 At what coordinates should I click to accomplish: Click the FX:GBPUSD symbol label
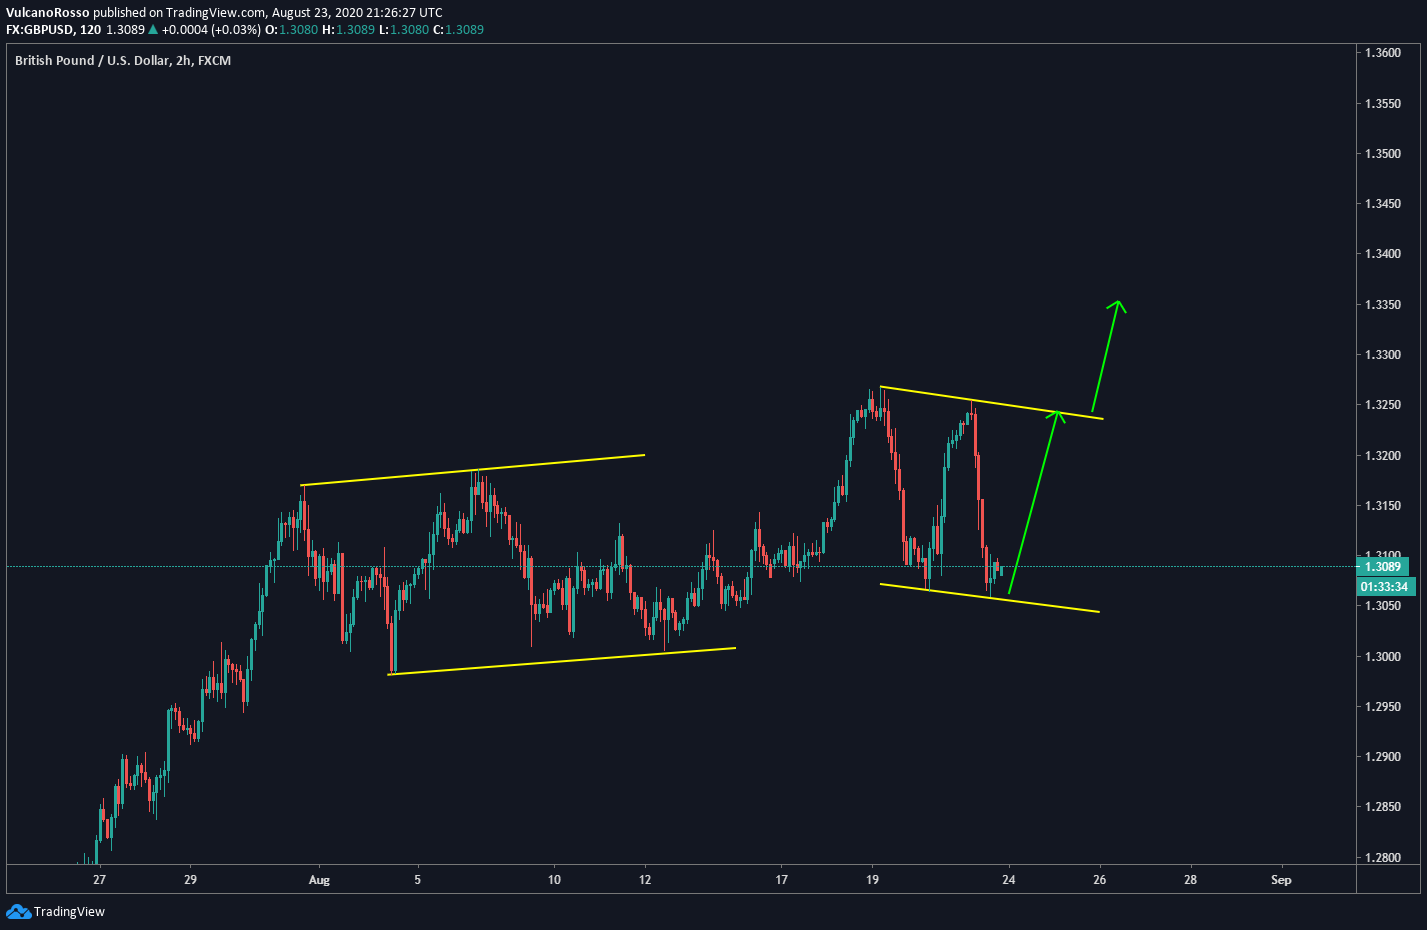(x=39, y=30)
